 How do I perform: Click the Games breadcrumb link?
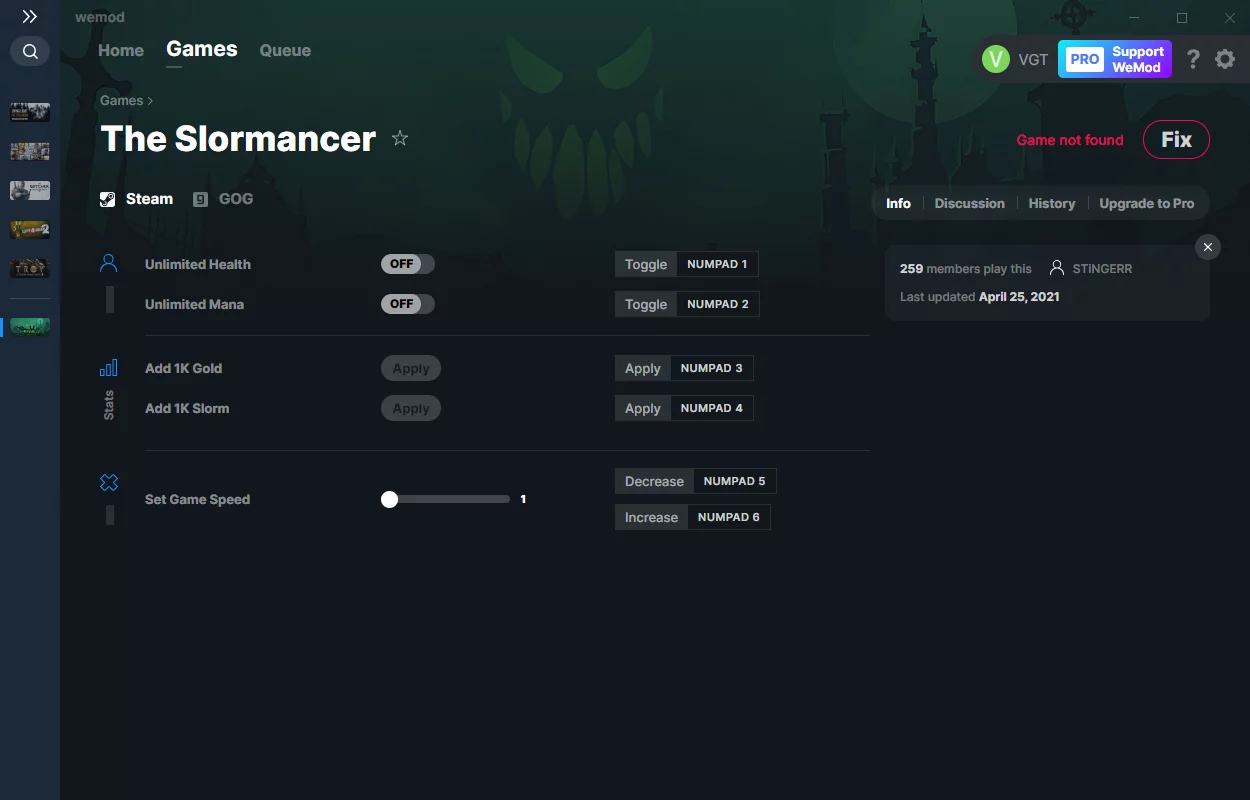[121, 101]
